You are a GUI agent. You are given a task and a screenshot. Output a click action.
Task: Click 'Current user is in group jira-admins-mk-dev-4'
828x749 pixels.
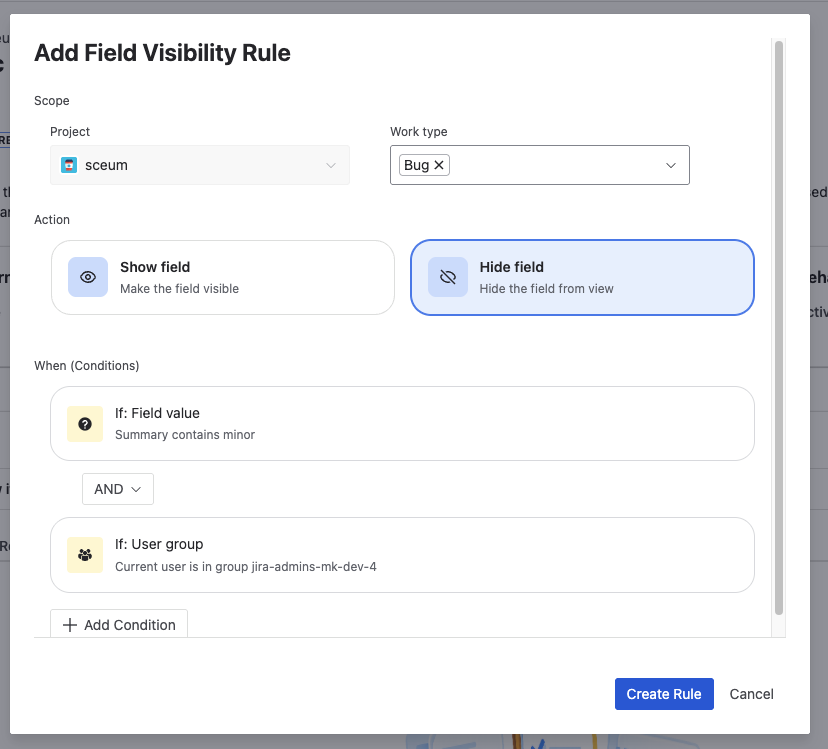tap(246, 567)
